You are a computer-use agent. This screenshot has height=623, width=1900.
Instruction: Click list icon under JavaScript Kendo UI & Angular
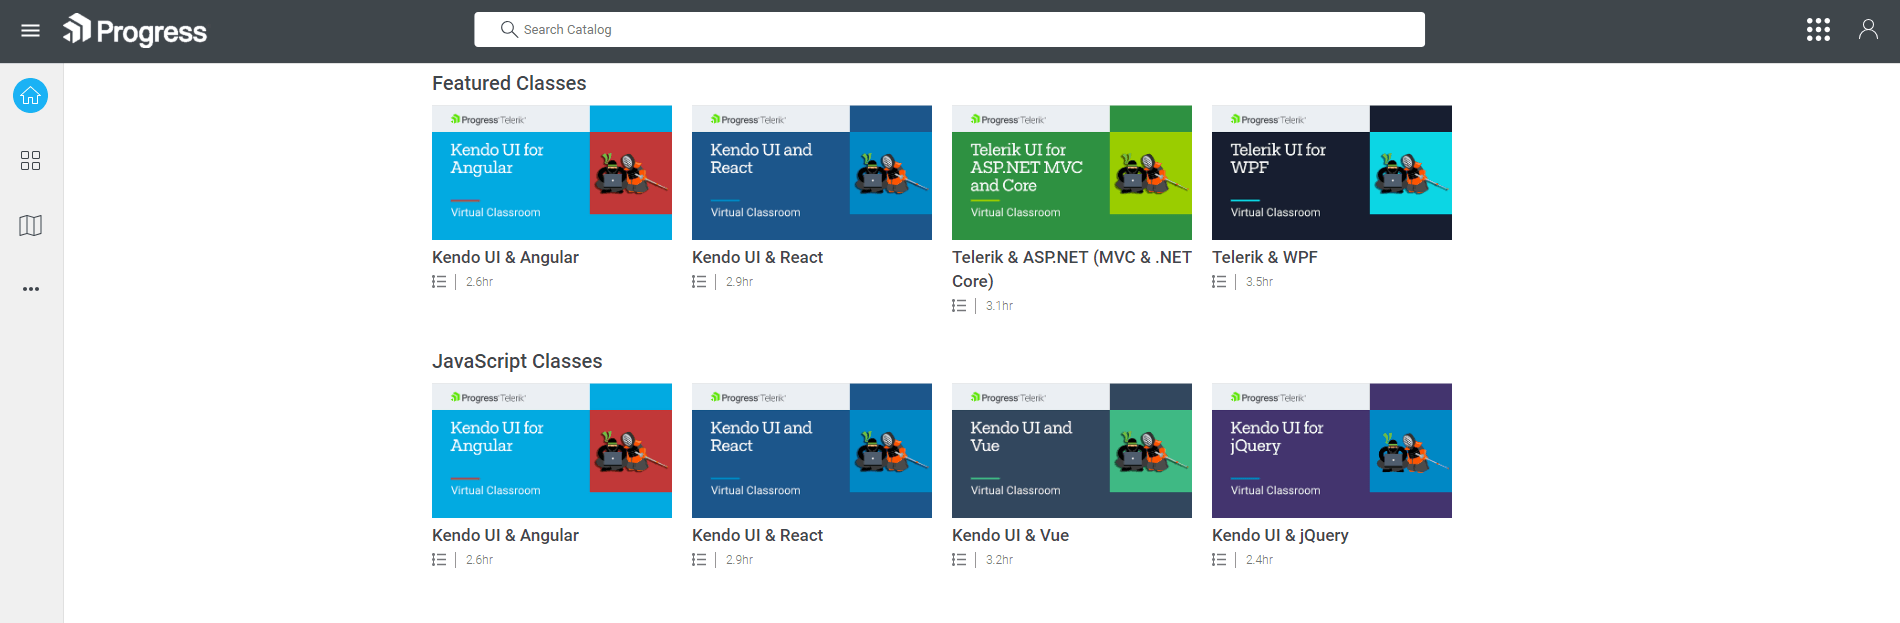(439, 560)
